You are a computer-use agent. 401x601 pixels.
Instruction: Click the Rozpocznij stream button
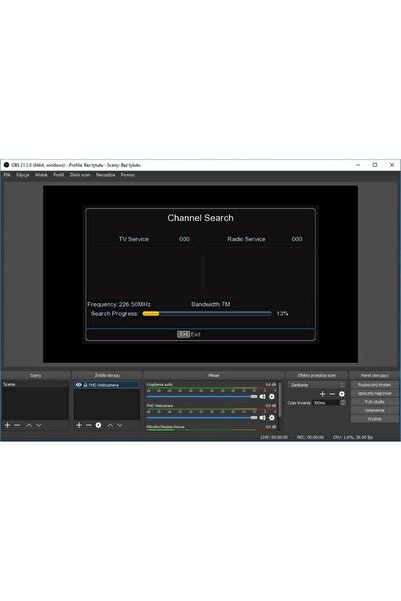pos(374,384)
